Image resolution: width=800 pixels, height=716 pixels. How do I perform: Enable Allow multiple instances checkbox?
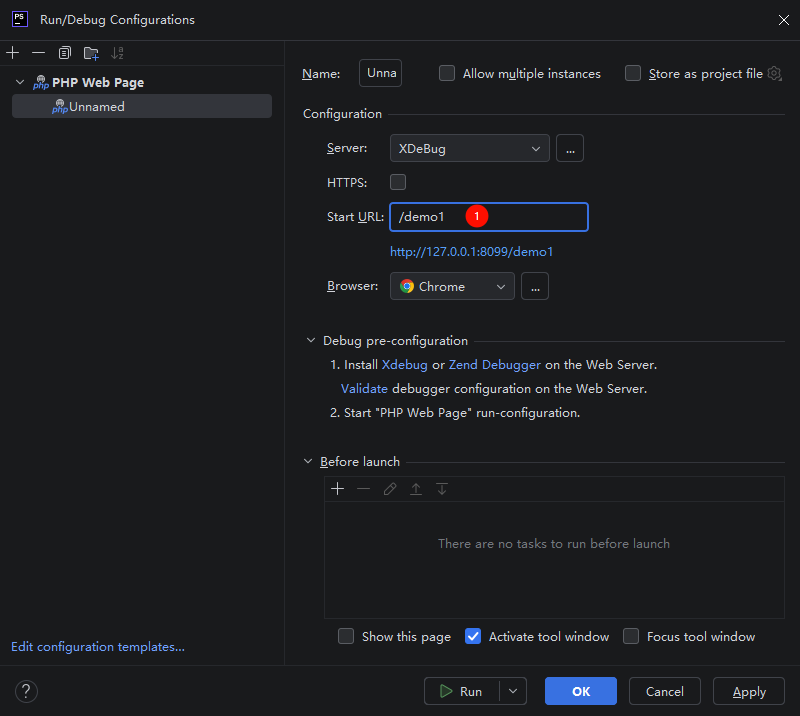[447, 73]
